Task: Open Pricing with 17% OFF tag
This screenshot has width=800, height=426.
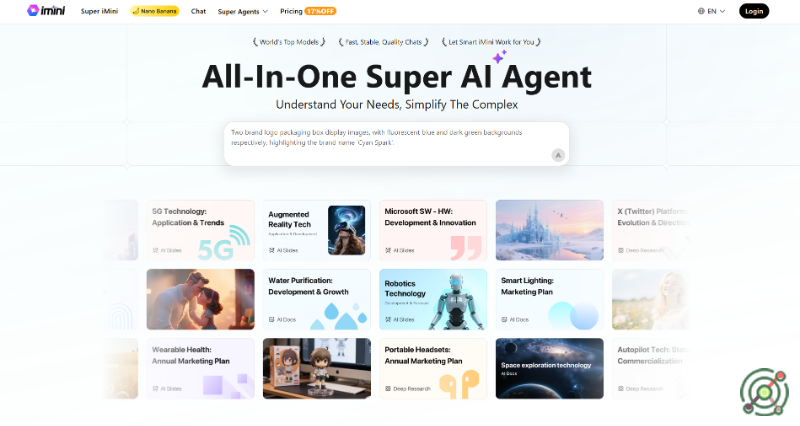Action: point(308,11)
